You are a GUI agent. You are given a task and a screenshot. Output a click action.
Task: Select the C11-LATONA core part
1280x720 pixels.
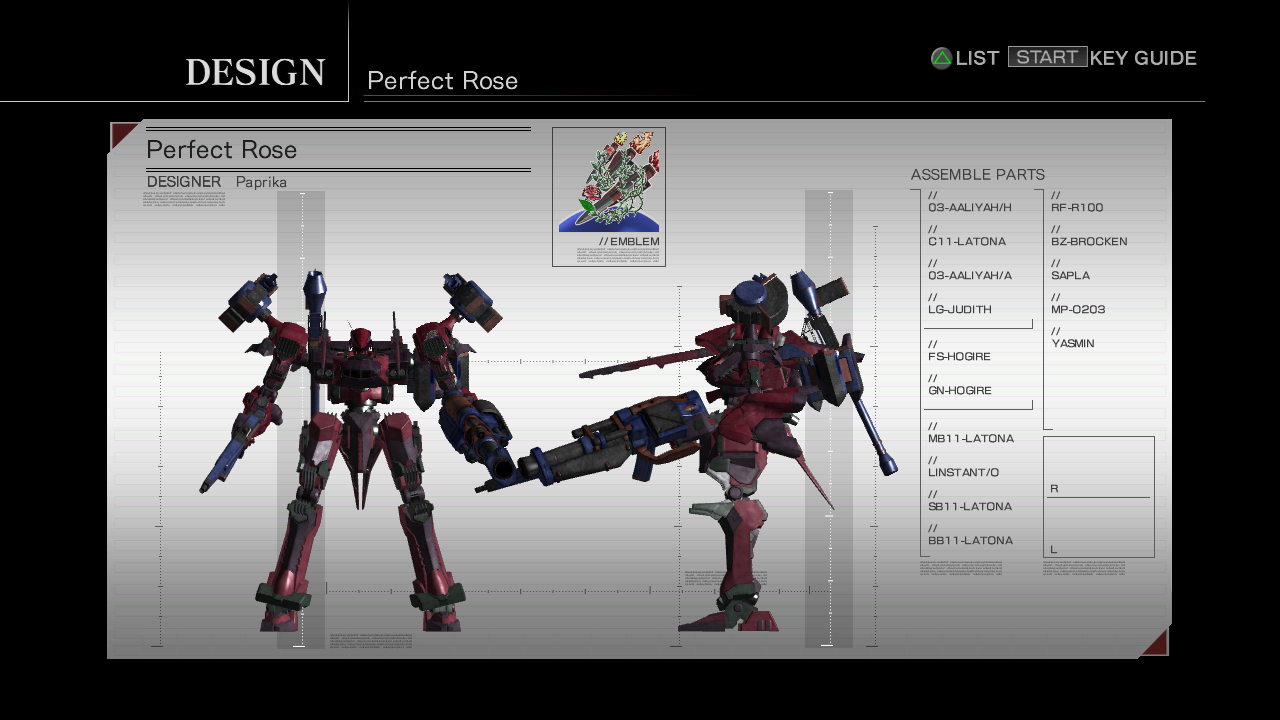(x=967, y=241)
